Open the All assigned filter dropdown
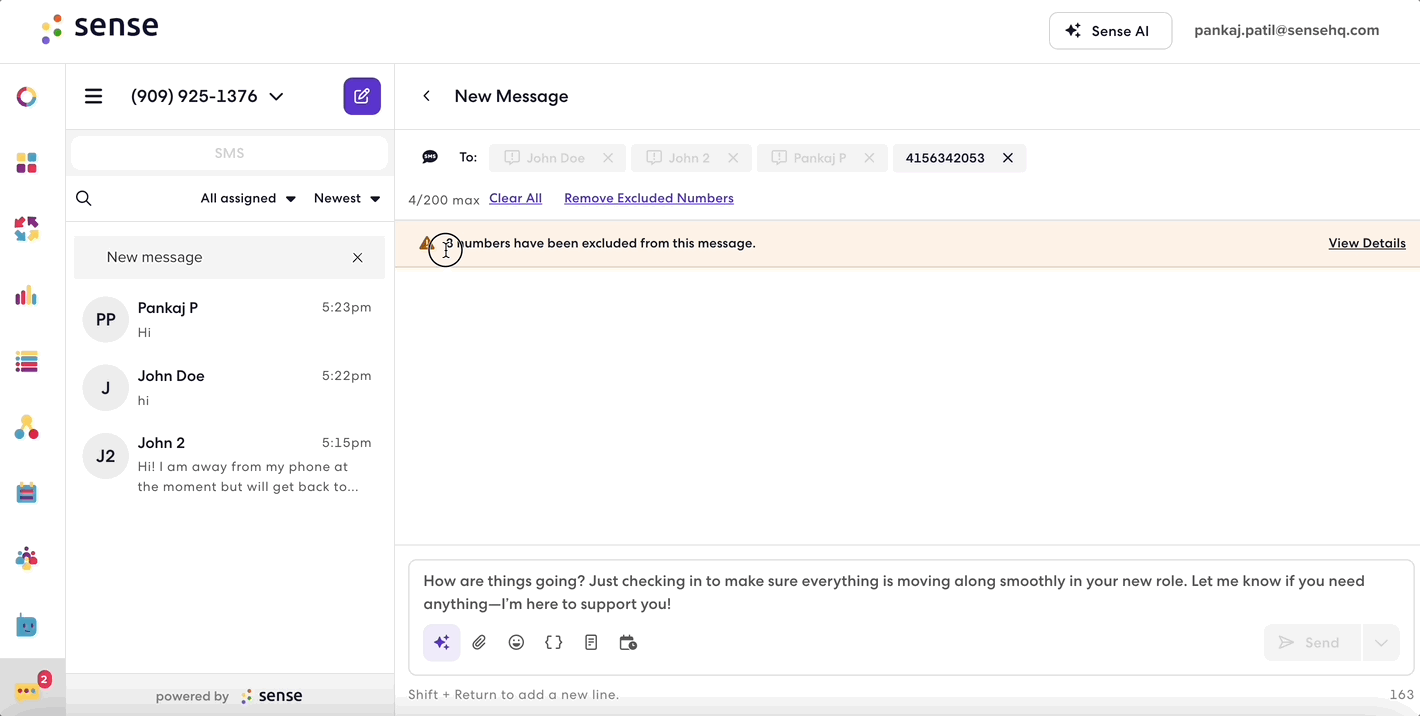This screenshot has height=716, width=1420. click(248, 198)
